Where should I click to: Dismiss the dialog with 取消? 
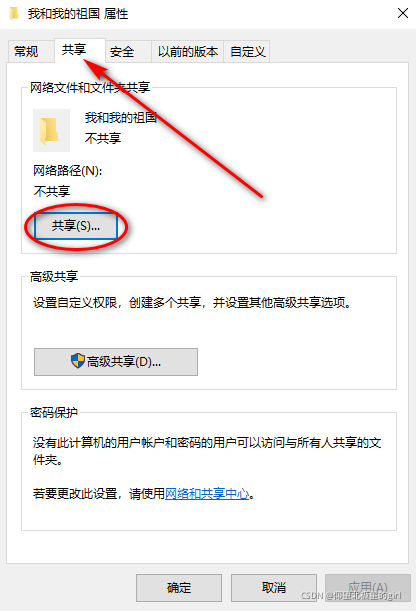pos(273,588)
